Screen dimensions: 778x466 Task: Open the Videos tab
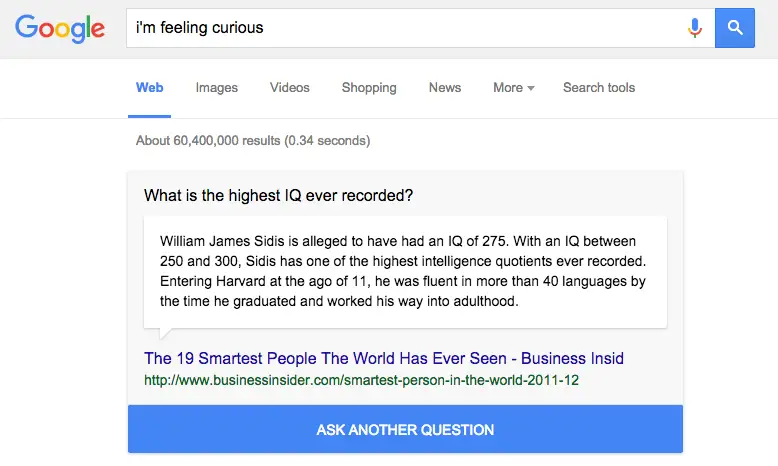[290, 88]
